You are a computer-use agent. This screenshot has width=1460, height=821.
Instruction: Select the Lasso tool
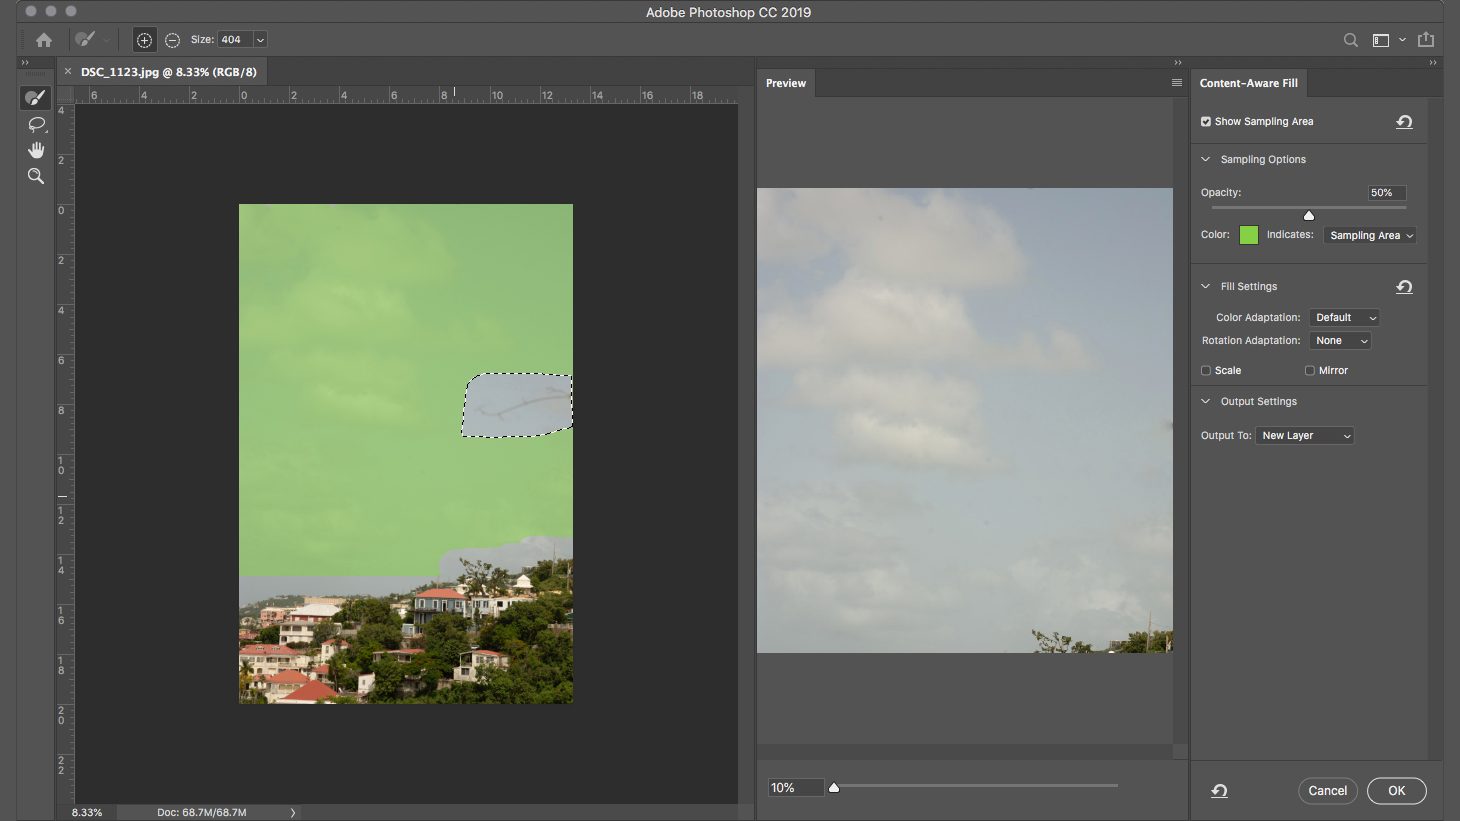click(x=36, y=125)
